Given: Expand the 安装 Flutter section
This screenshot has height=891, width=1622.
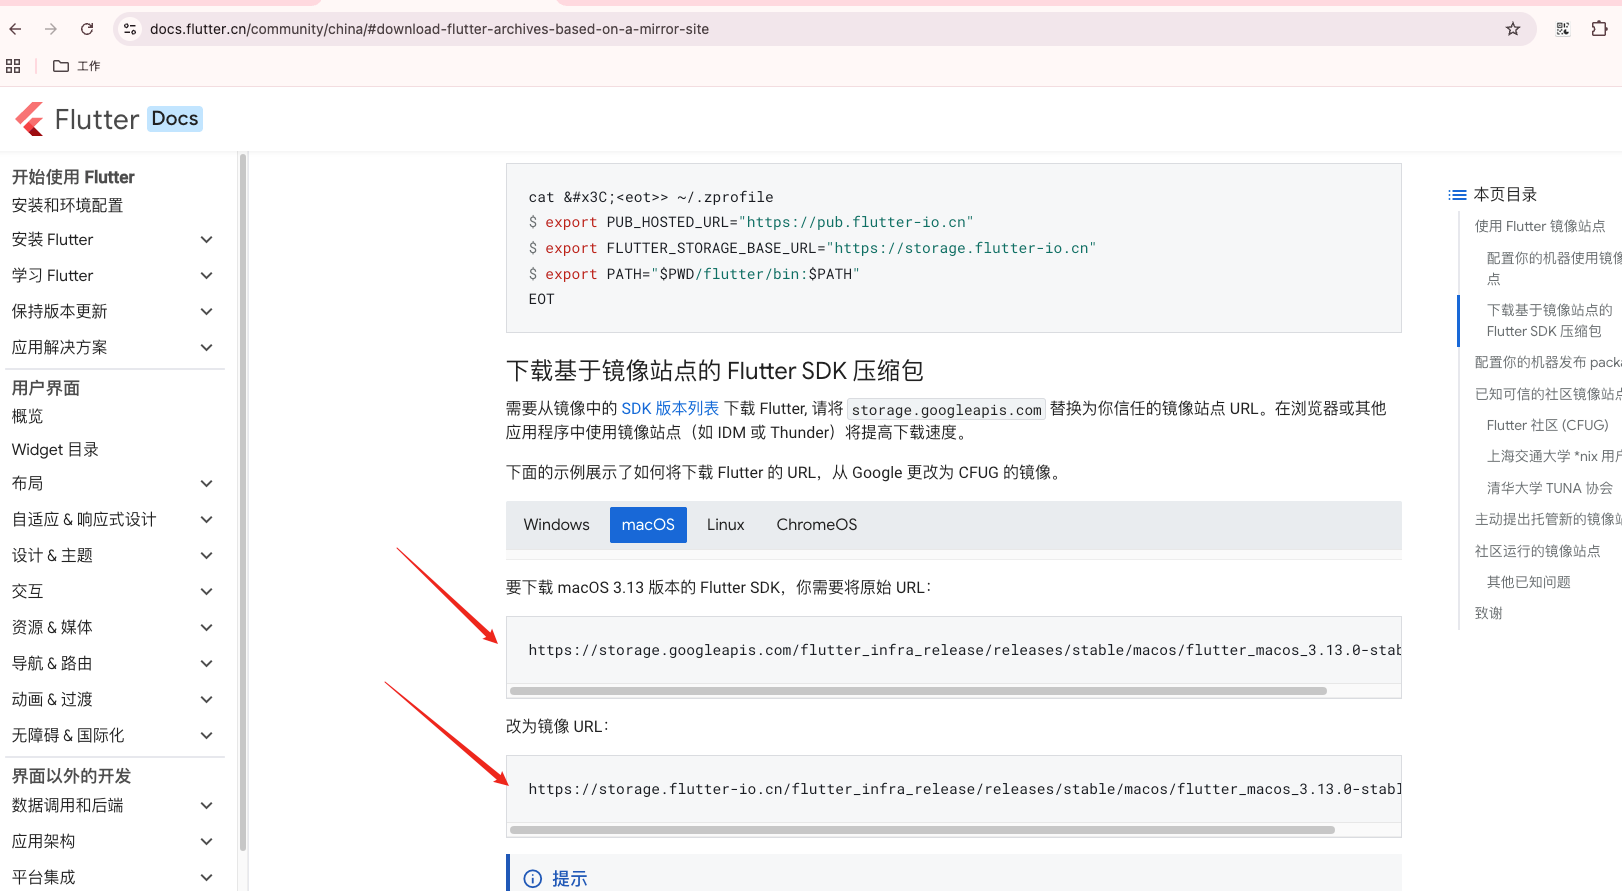Looking at the screenshot, I should [x=207, y=239].
